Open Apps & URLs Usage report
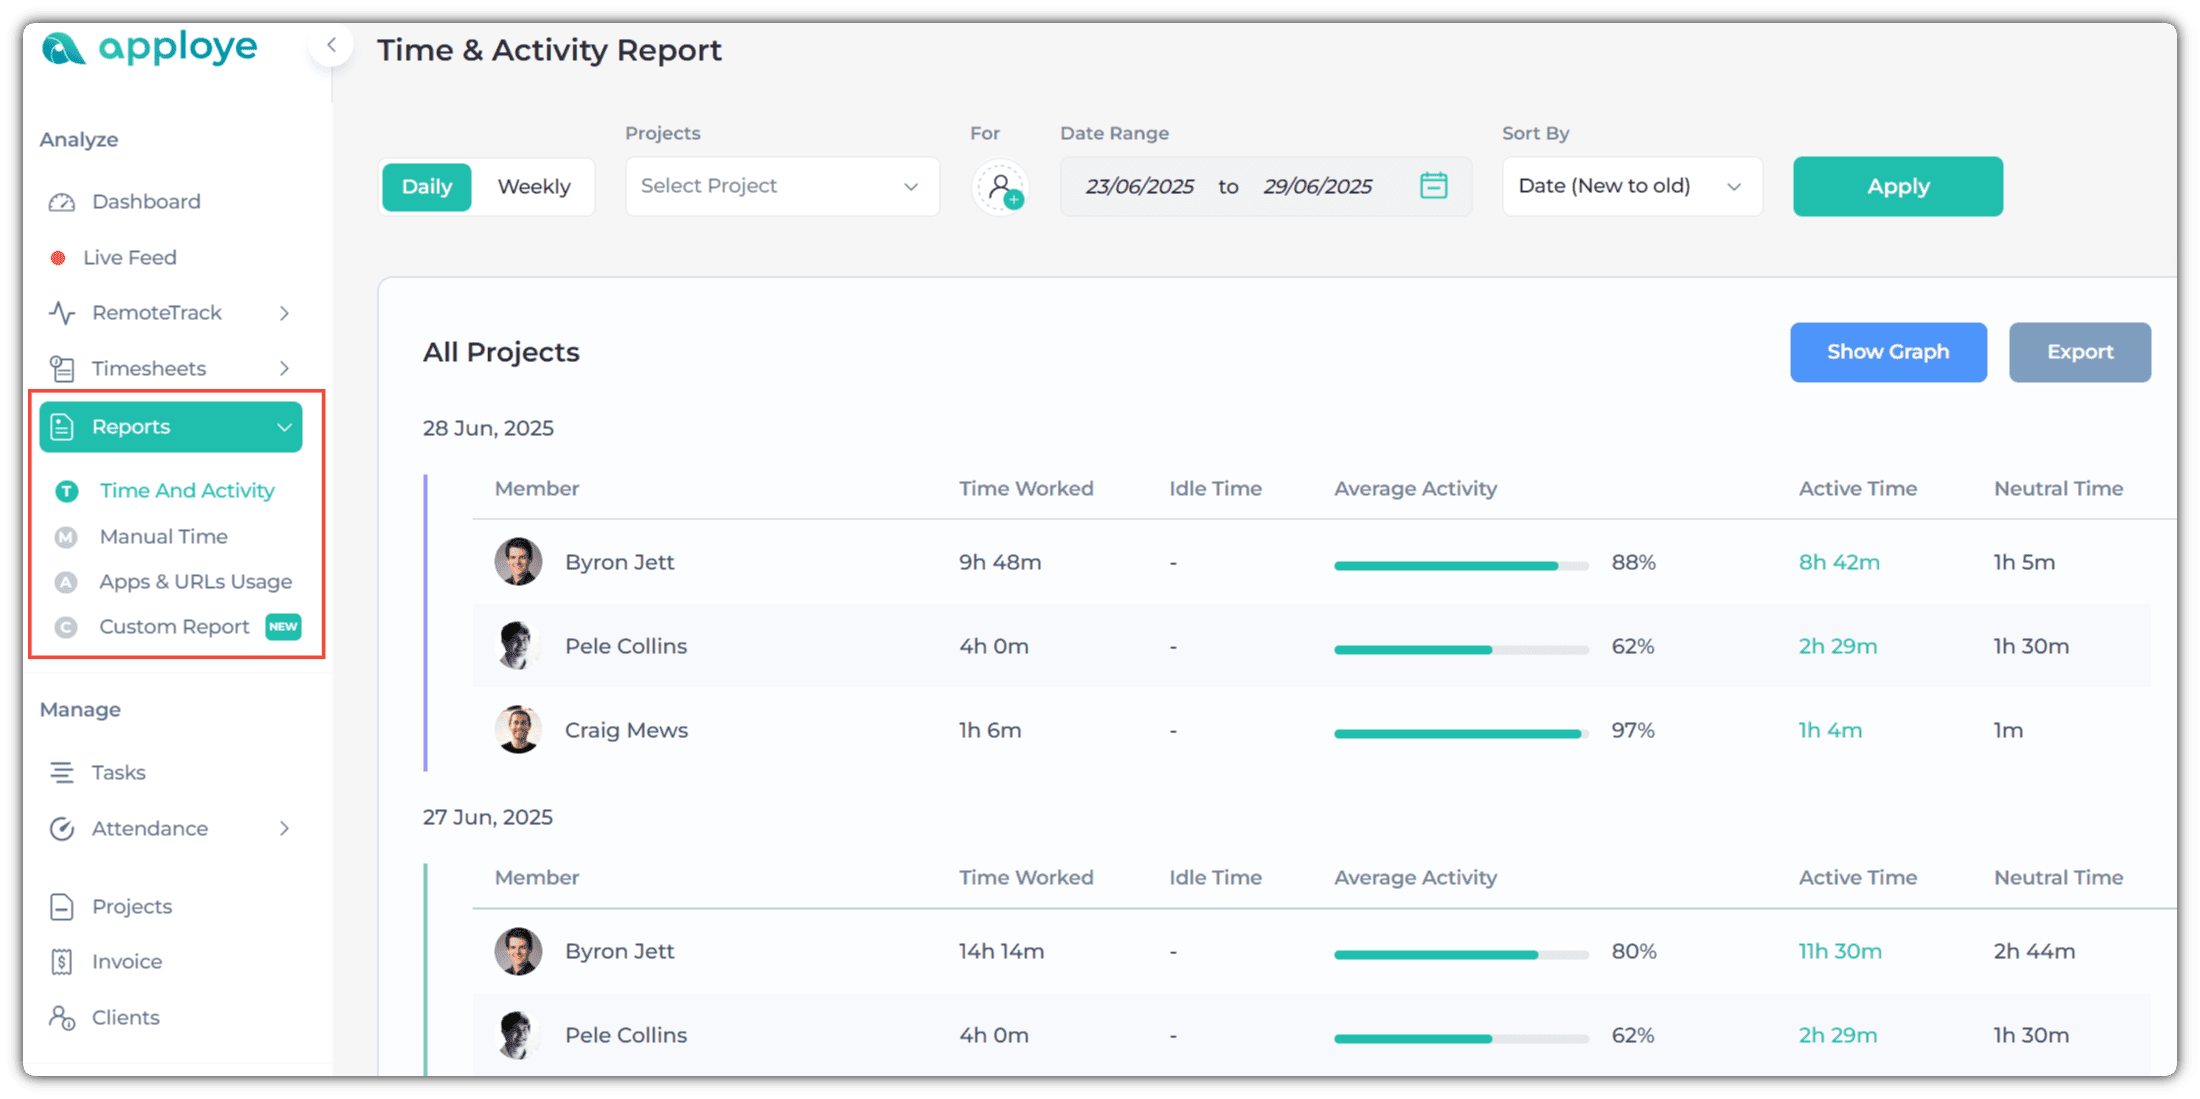The height and width of the screenshot is (1099, 2200). point(195,582)
